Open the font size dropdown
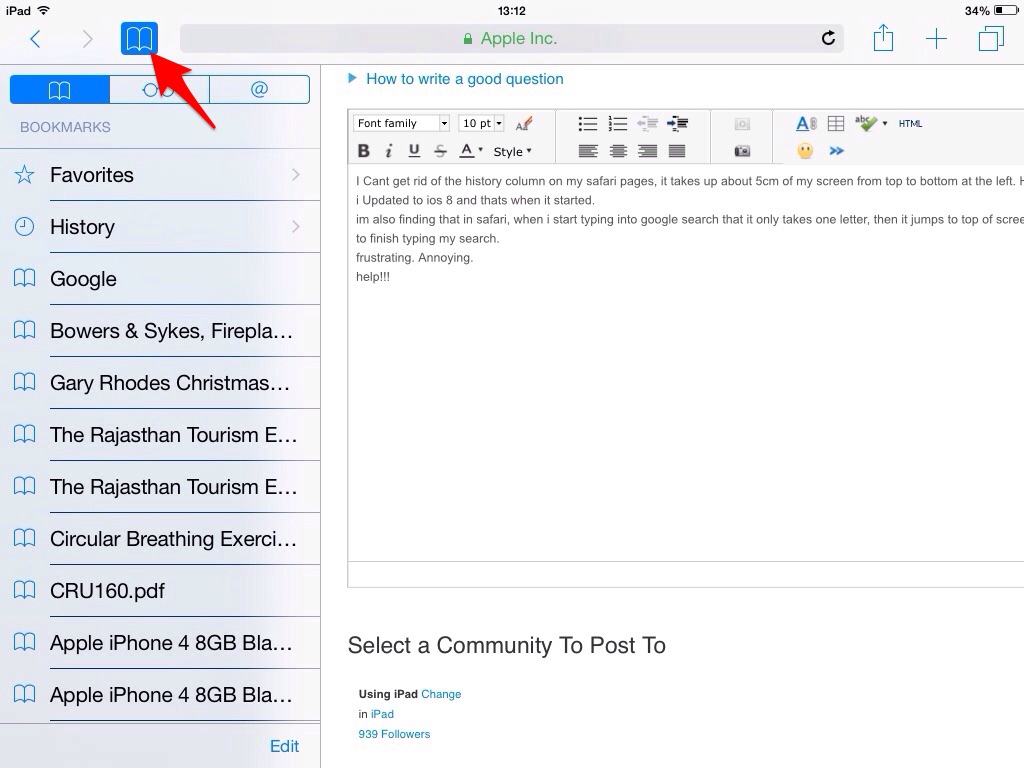The width and height of the screenshot is (1024, 768). (480, 123)
